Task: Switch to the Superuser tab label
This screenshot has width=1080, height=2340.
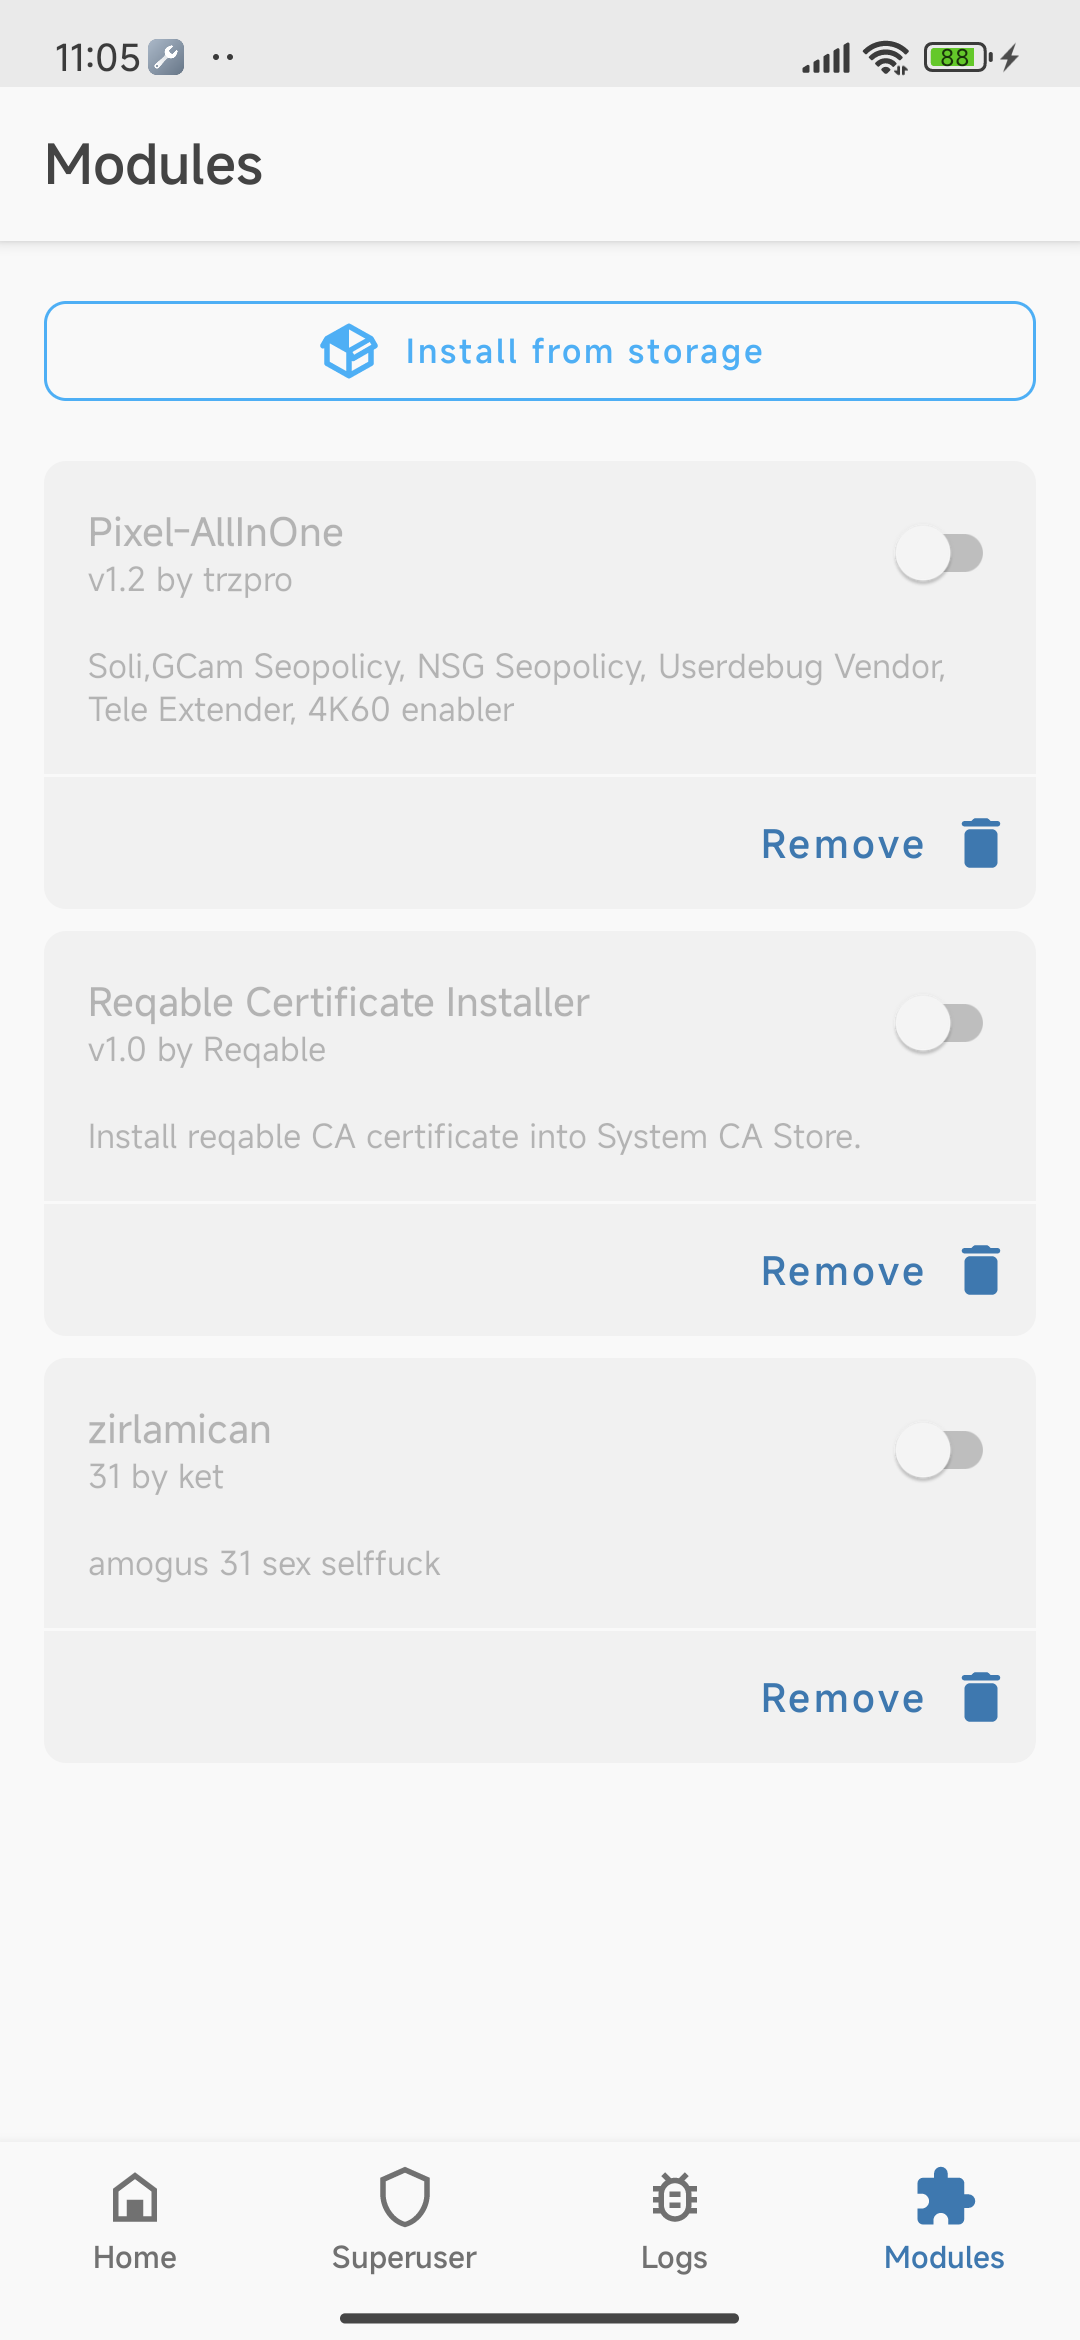Action: 405,2258
